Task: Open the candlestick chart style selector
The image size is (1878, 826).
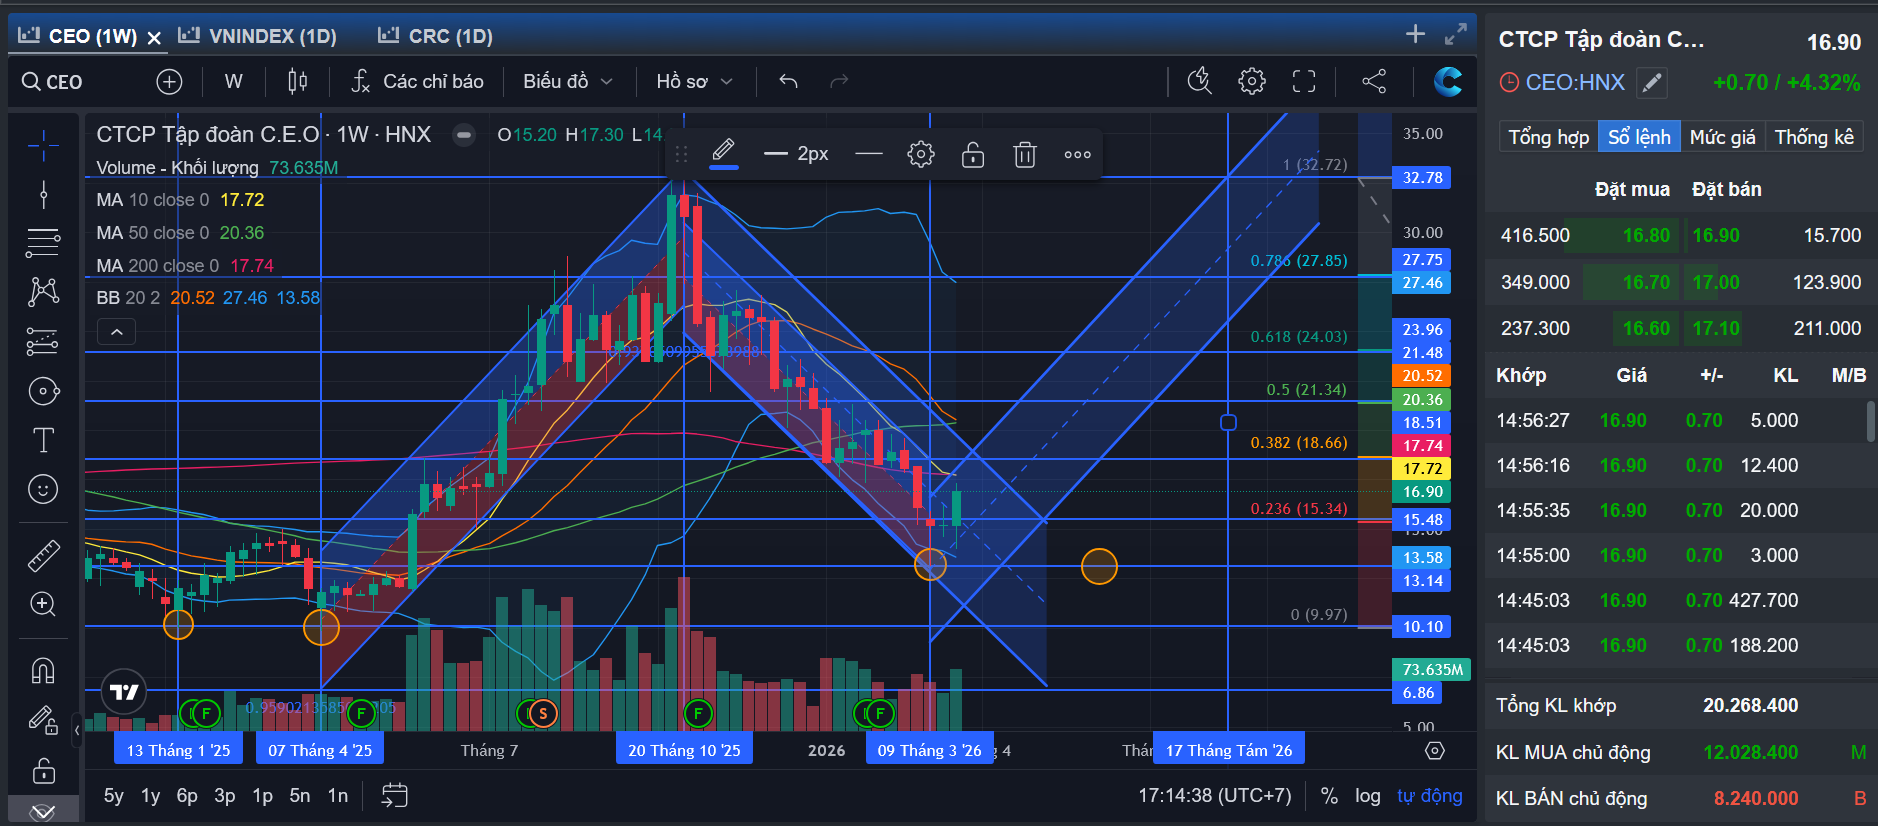Action: tap(297, 82)
